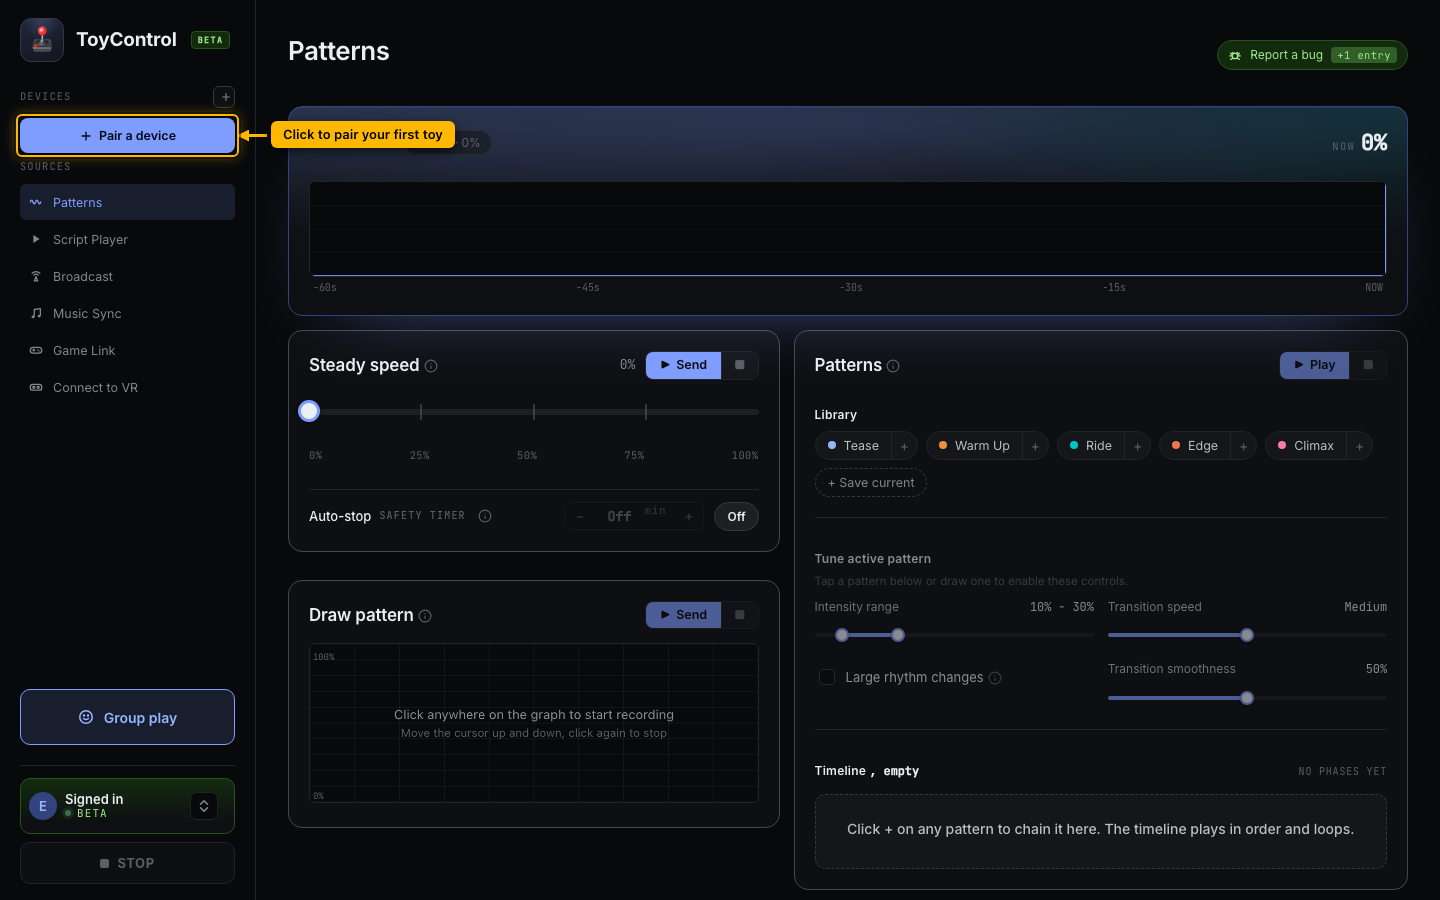Click the draw pattern graph to start recording

[x=534, y=723]
